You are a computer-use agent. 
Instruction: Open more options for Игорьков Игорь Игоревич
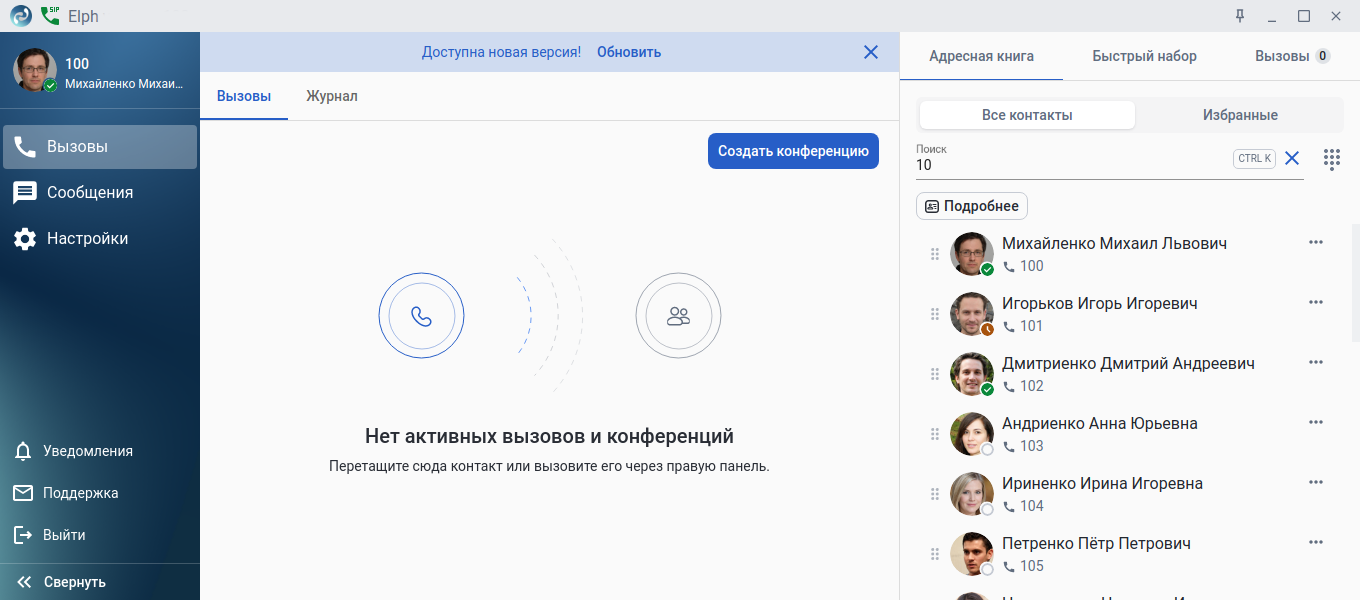(x=1316, y=302)
